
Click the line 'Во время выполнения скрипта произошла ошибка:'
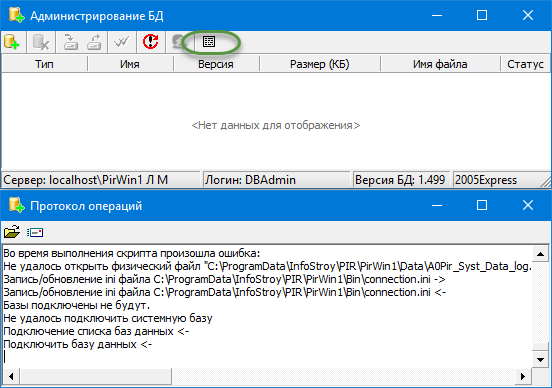[x=132, y=254]
